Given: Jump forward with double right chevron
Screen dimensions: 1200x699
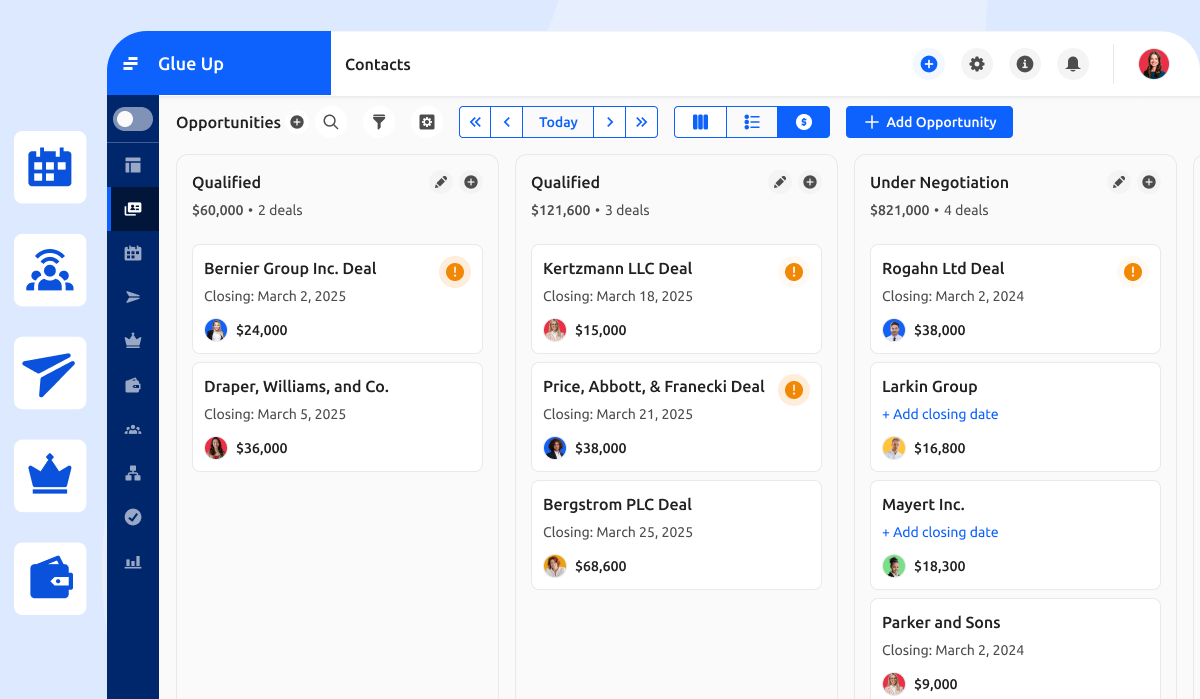Looking at the screenshot, I should (642, 122).
